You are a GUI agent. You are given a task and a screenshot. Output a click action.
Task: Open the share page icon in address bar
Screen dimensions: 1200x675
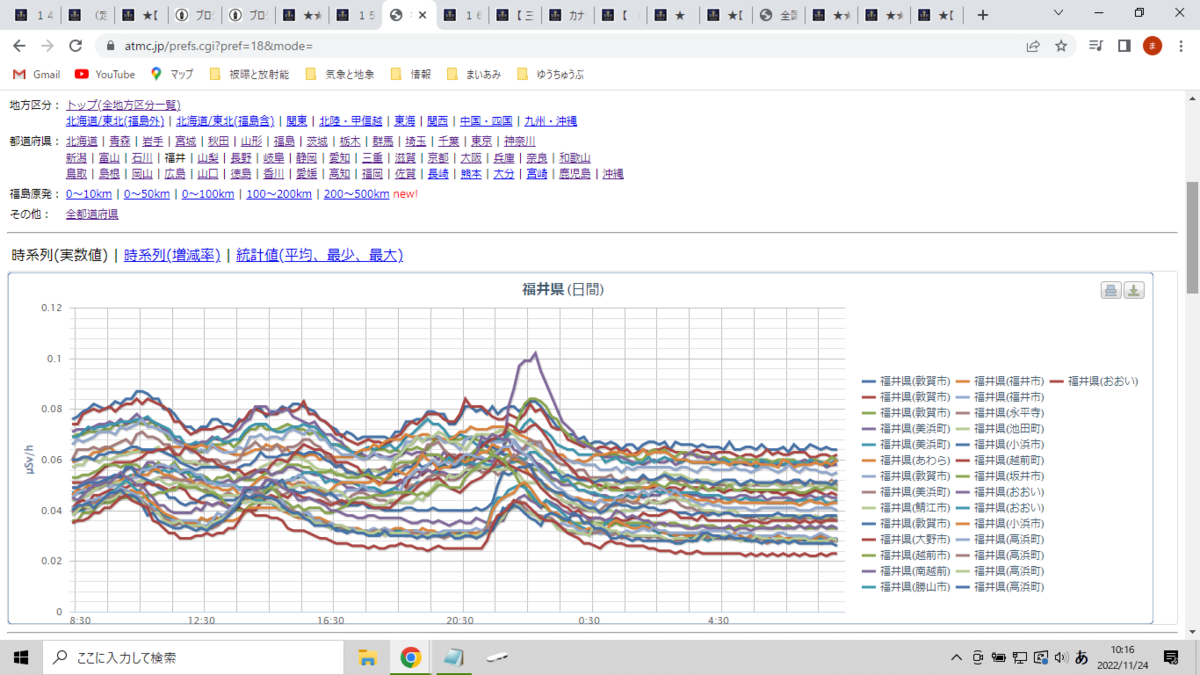coord(1033,46)
